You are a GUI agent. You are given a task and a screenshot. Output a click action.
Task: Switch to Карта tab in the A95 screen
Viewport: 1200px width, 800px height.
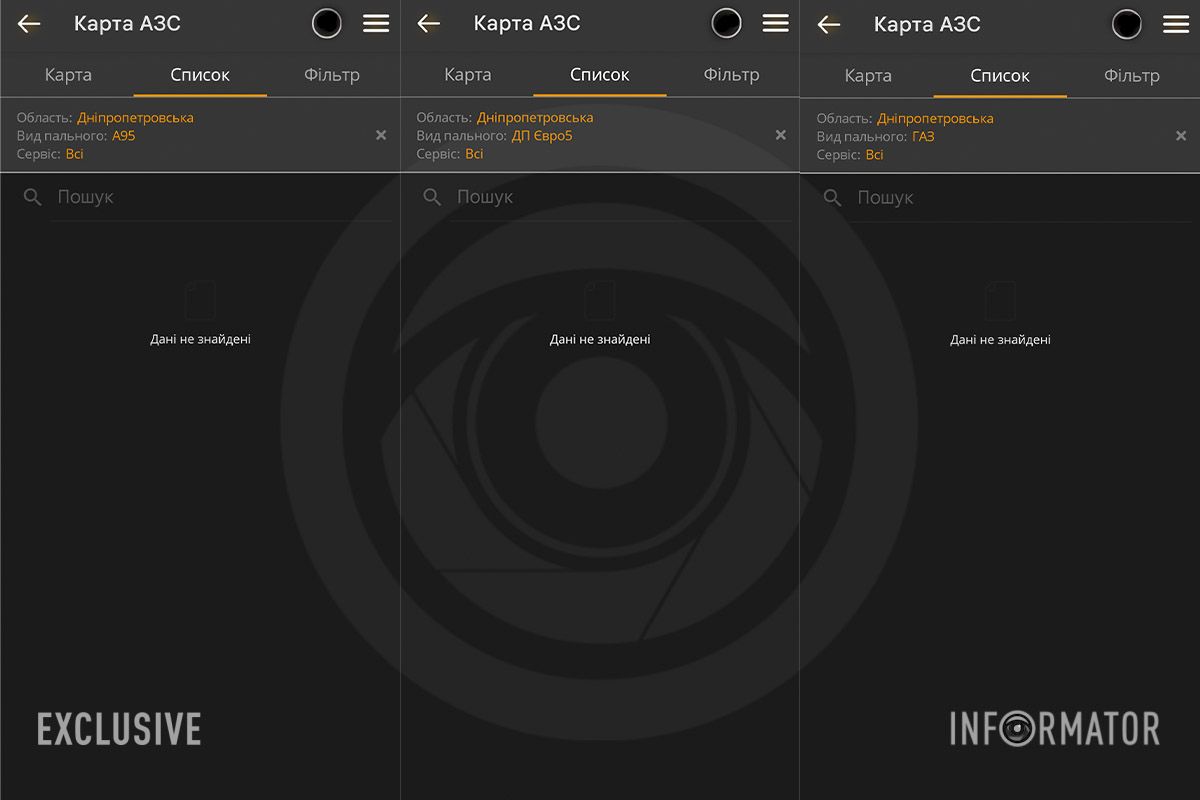(68, 75)
